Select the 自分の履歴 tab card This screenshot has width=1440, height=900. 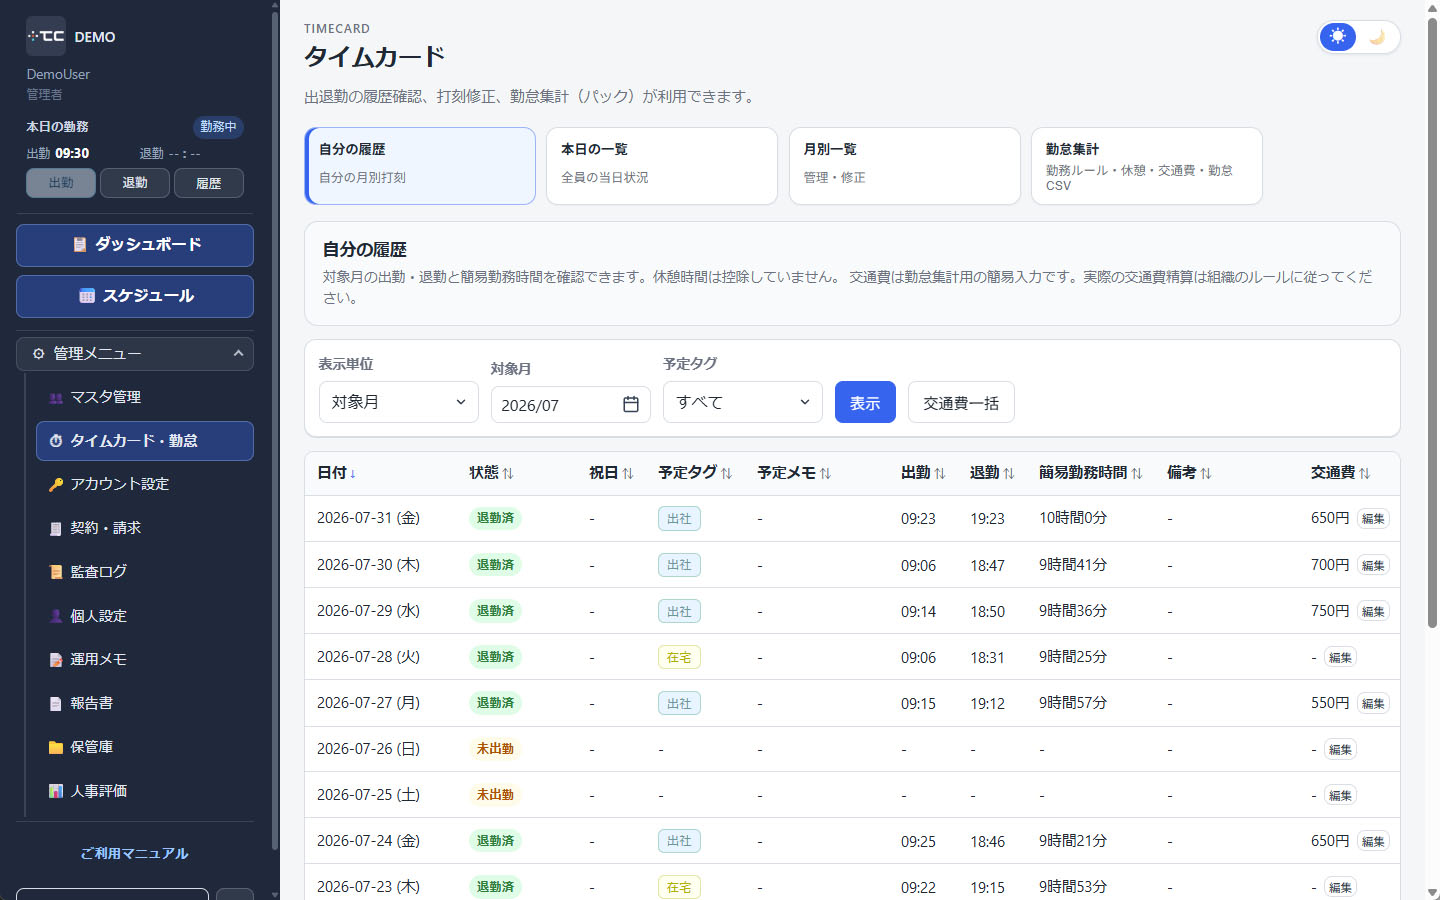click(x=420, y=166)
